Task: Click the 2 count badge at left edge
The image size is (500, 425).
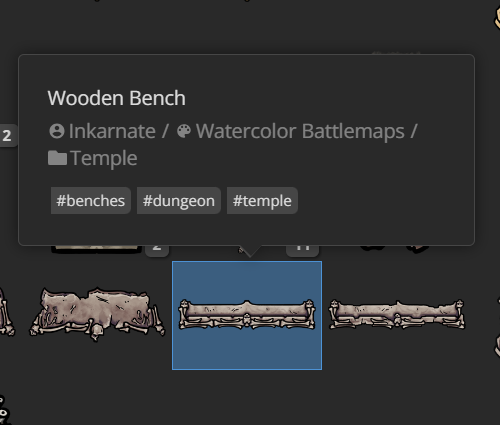Action: click(7, 136)
